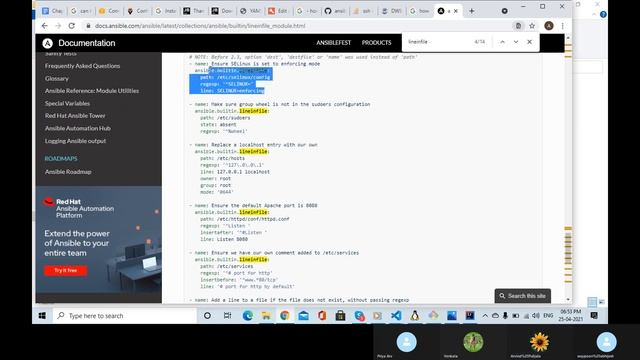Click the volume speaker tray icon

coord(536,316)
